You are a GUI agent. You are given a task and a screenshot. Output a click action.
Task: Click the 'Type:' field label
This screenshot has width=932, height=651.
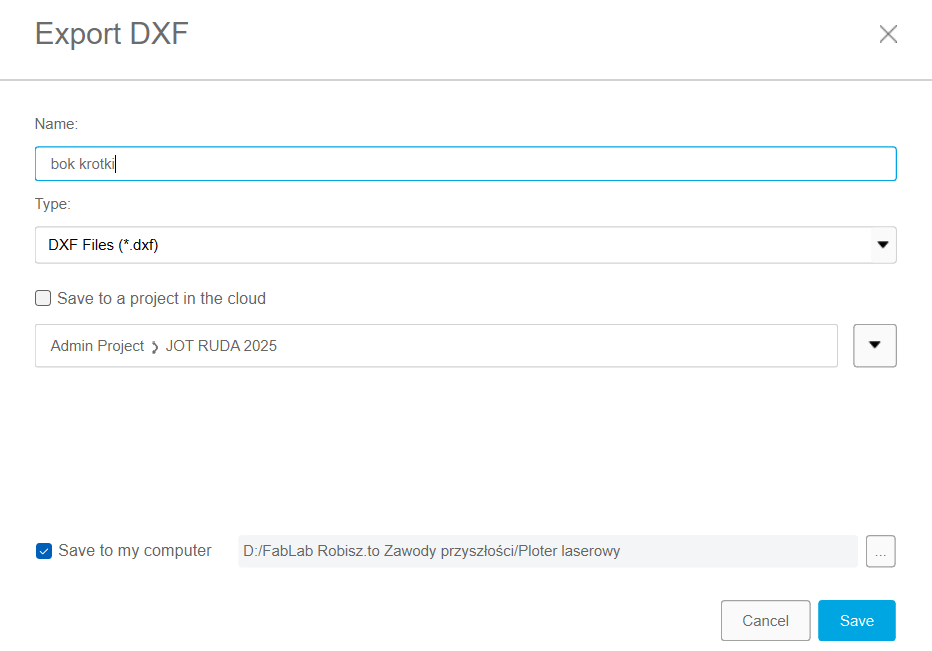[x=53, y=204]
